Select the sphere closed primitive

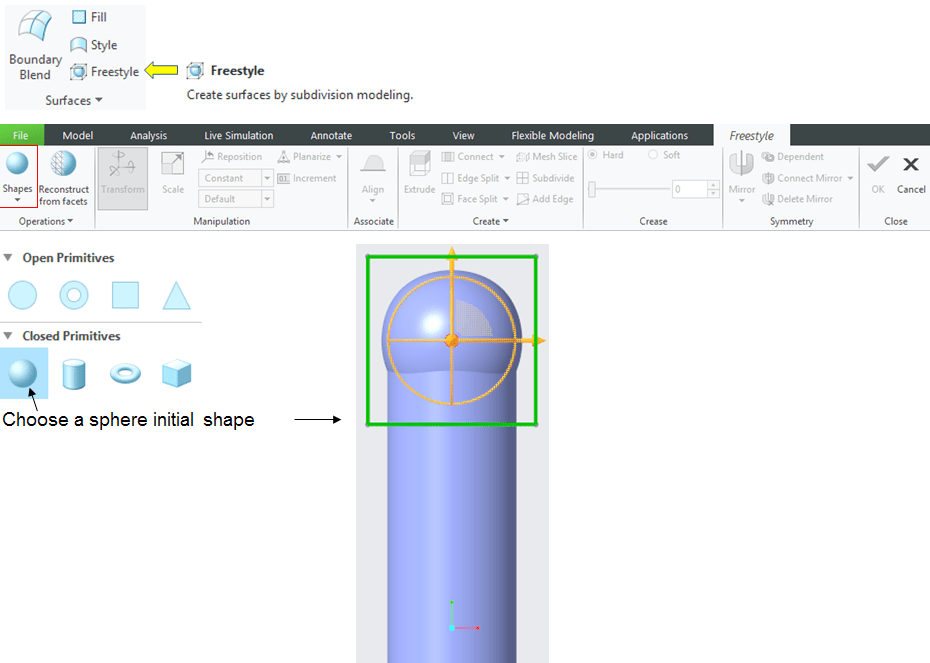coord(23,373)
